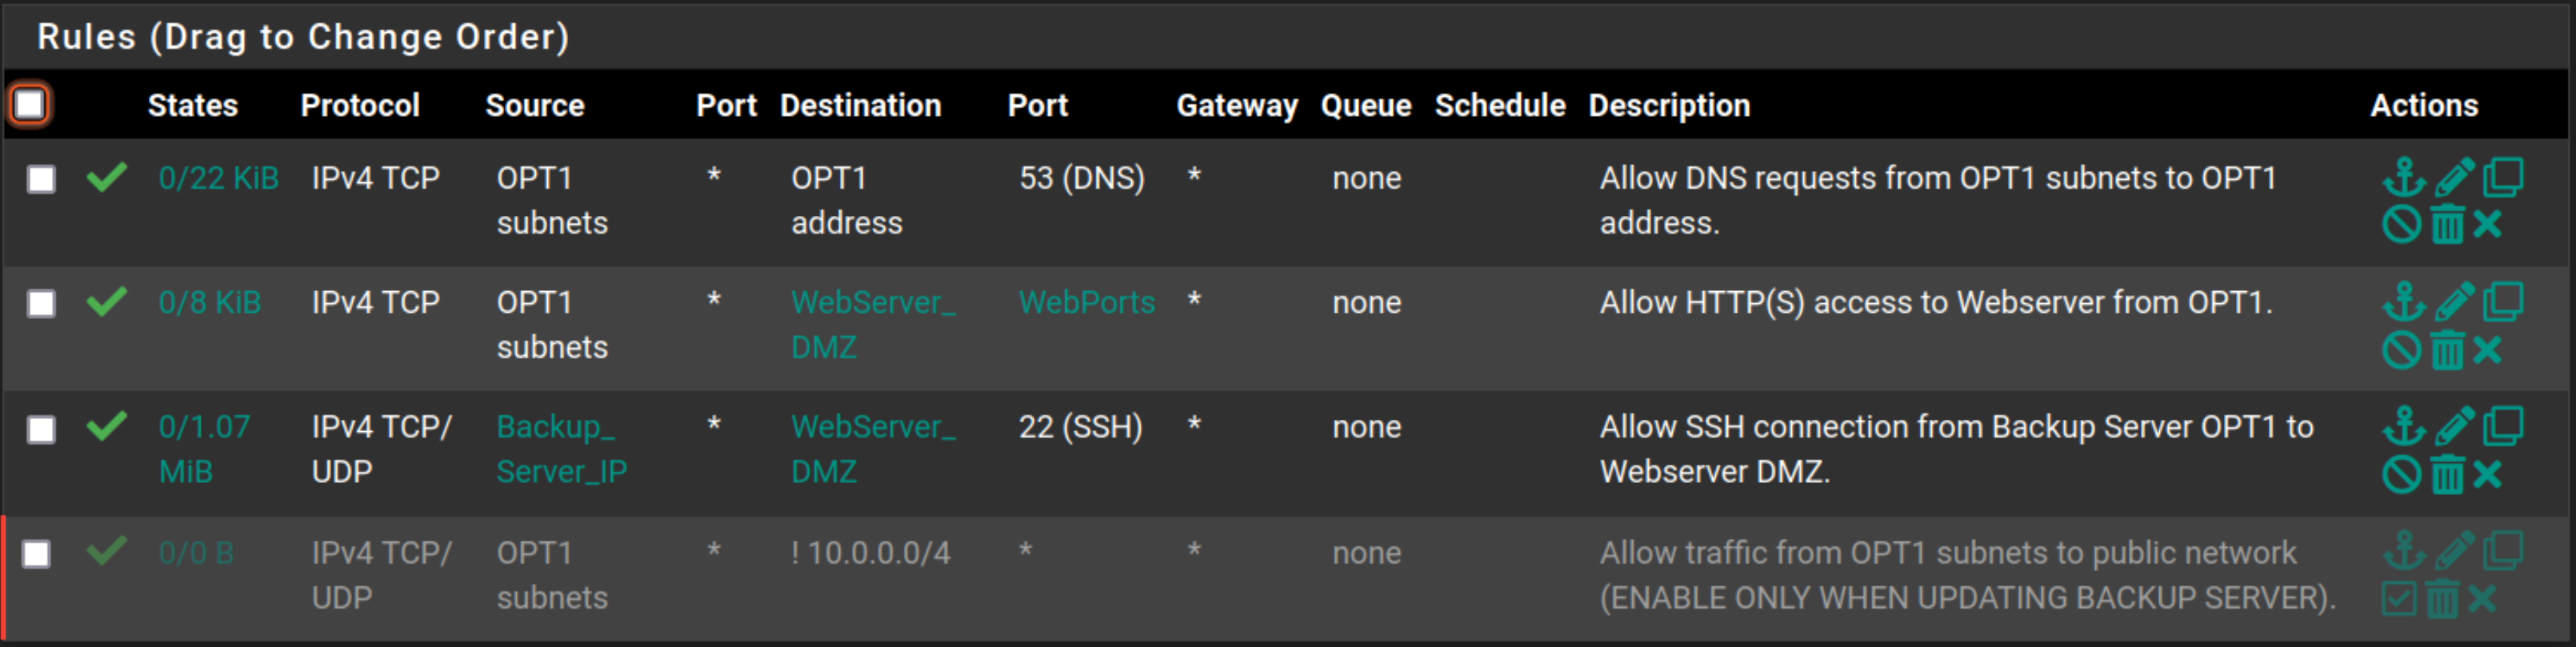Screen dimensions: 2576x647
Task: Disable the SSH Backup Server rule
Action: tap(2401, 475)
